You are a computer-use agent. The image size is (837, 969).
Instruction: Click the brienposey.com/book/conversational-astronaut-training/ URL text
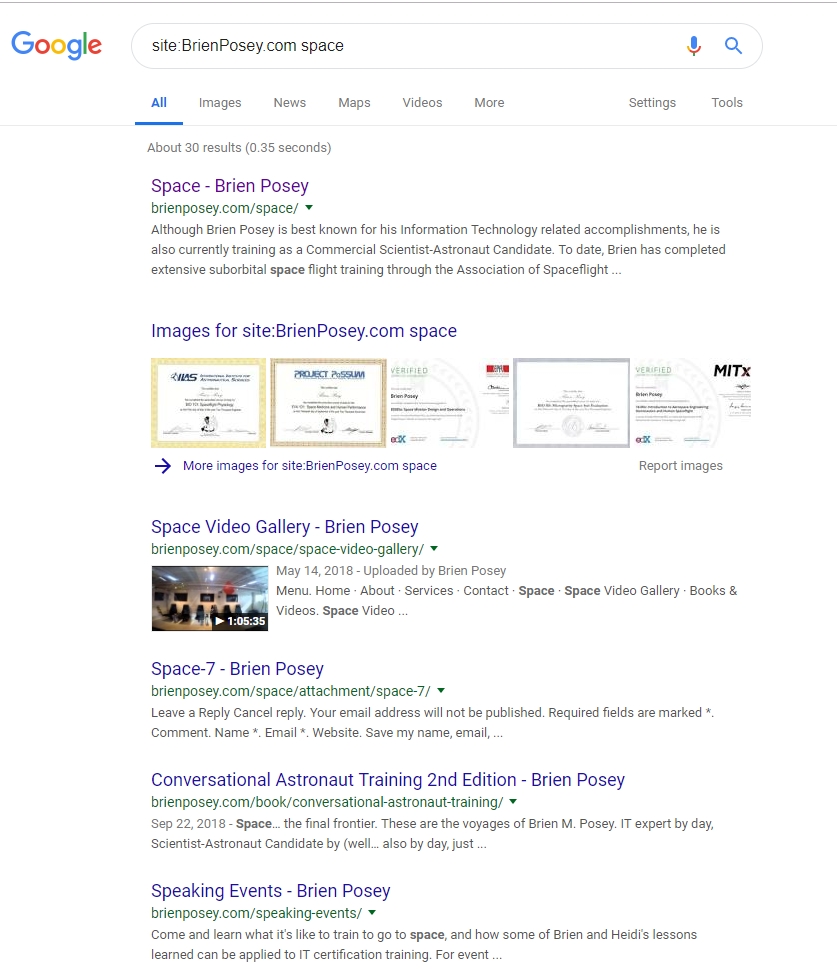[327, 802]
